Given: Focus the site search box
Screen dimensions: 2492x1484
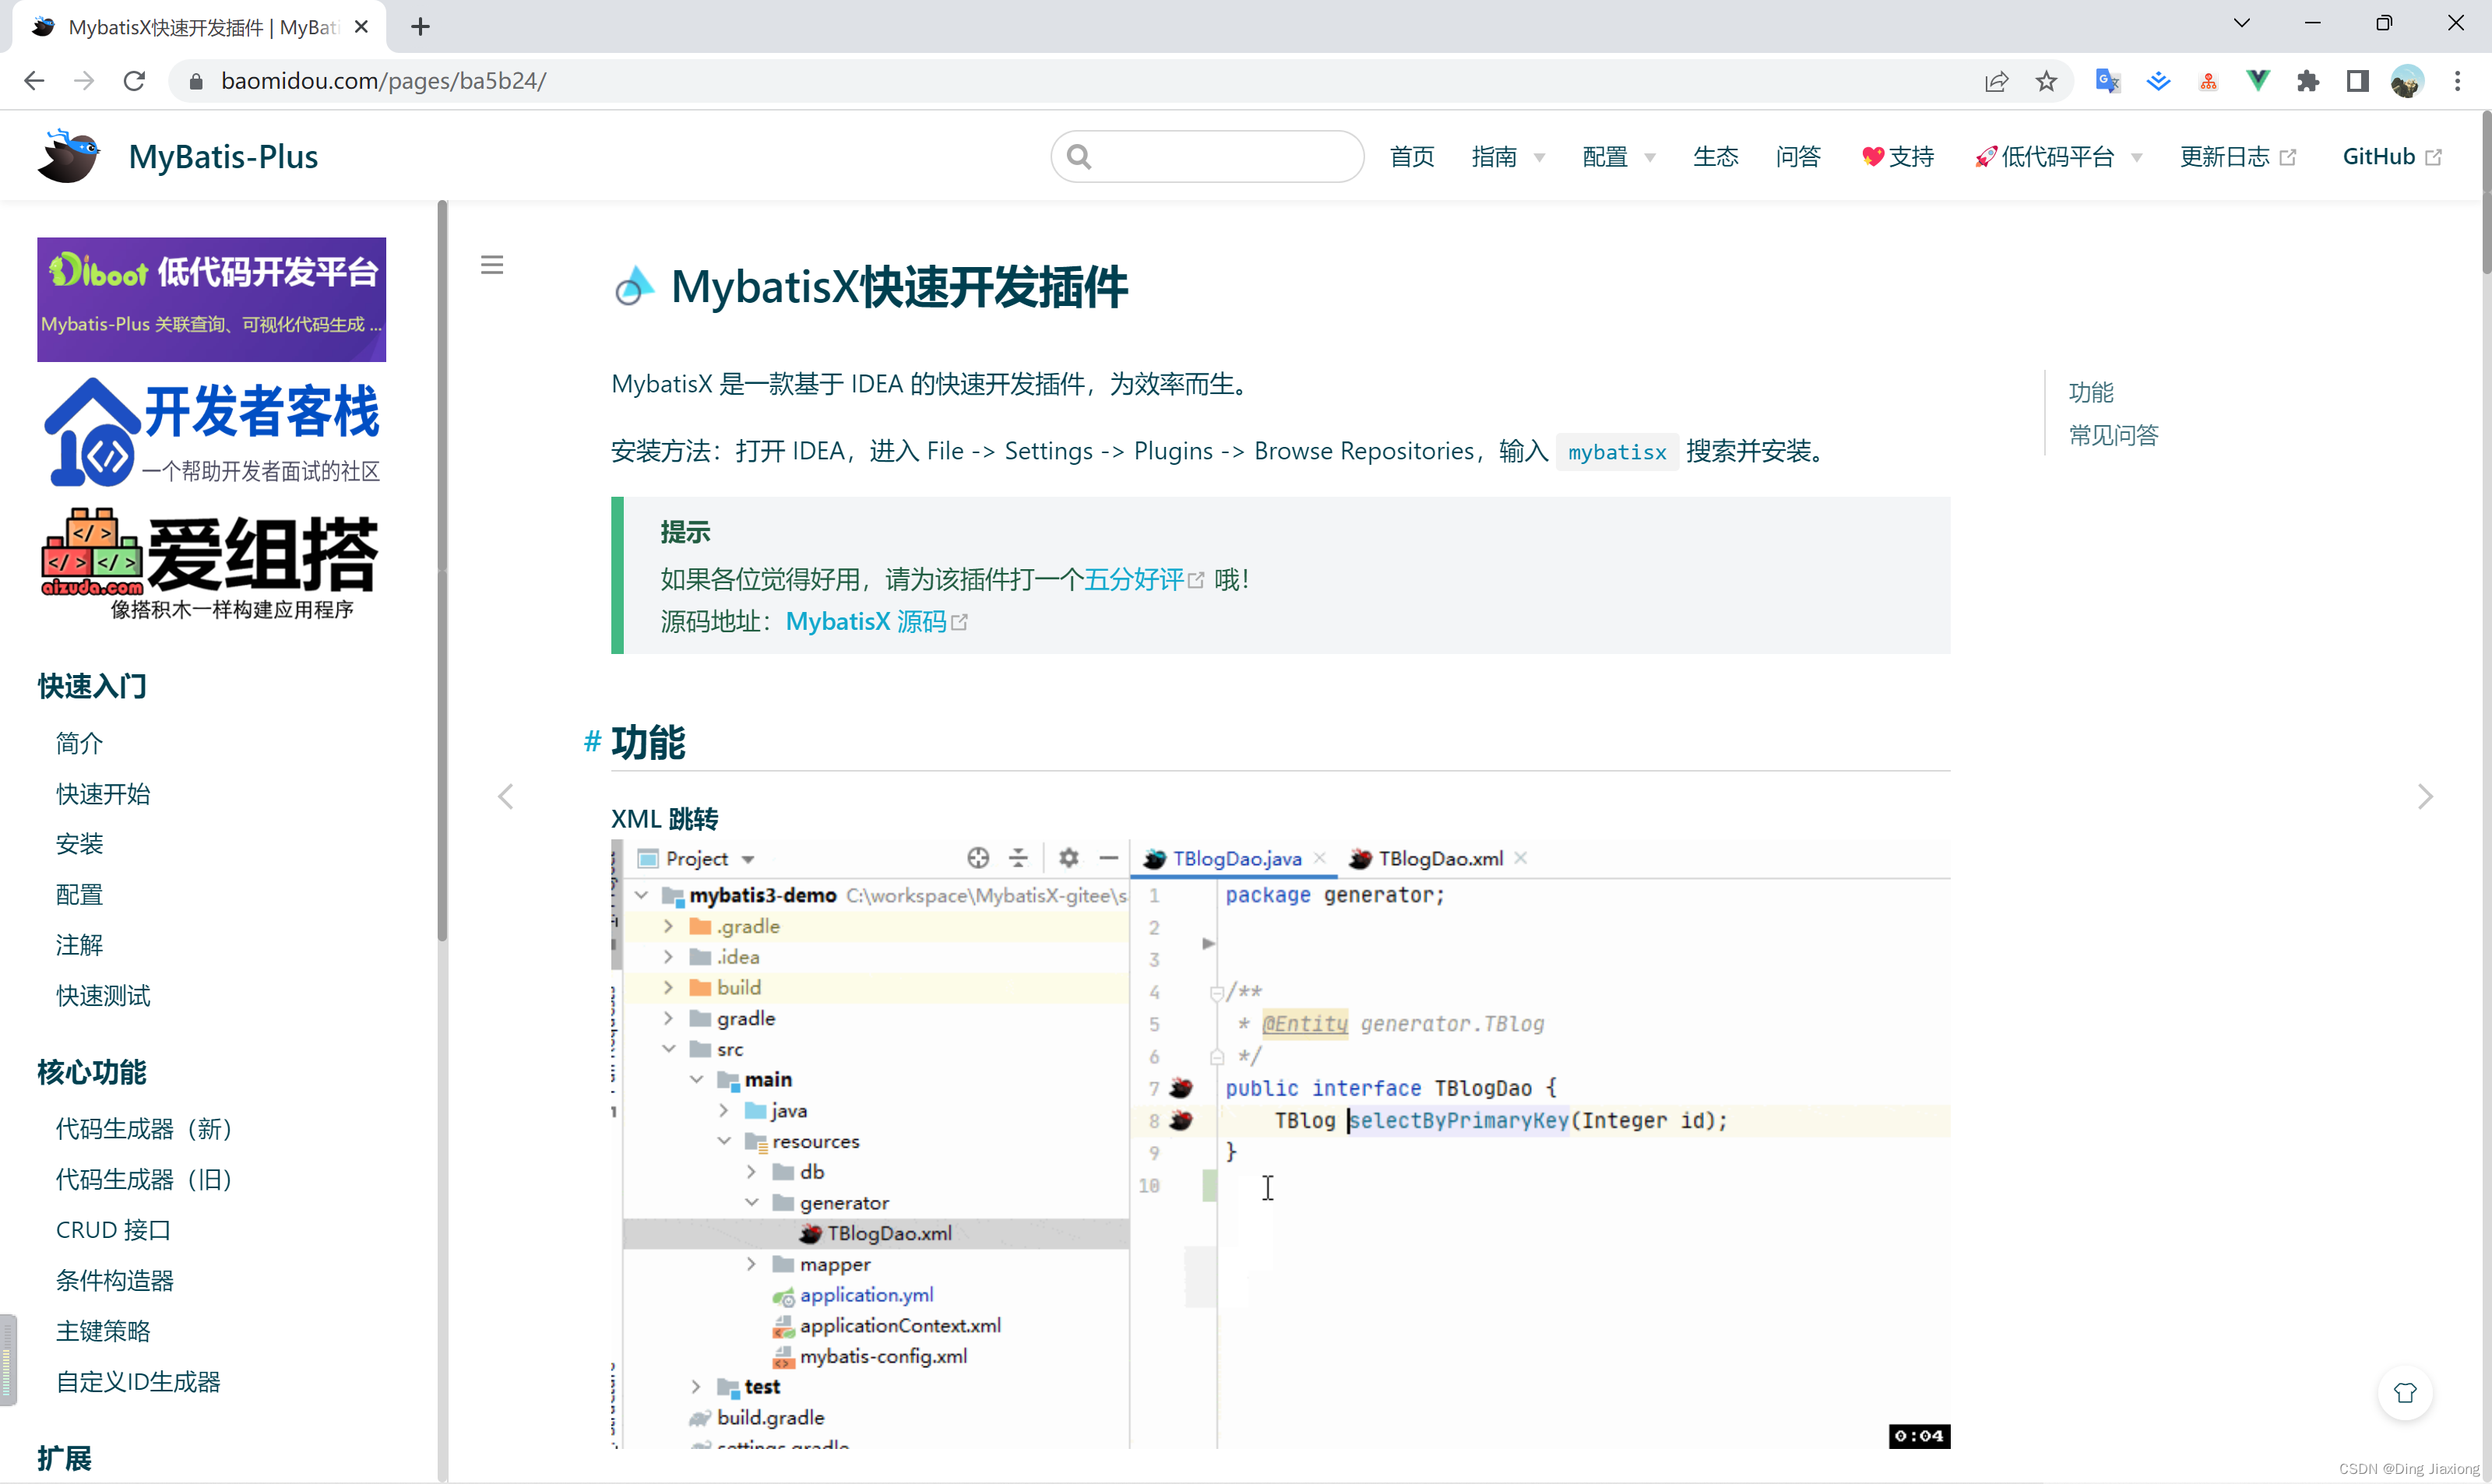Looking at the screenshot, I should (1207, 157).
